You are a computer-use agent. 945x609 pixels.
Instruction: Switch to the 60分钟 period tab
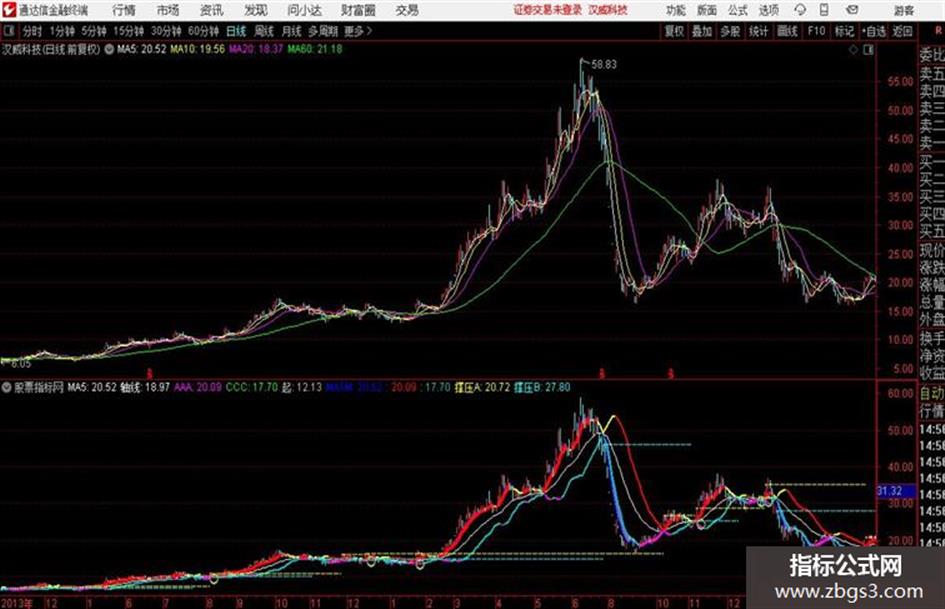[203, 31]
